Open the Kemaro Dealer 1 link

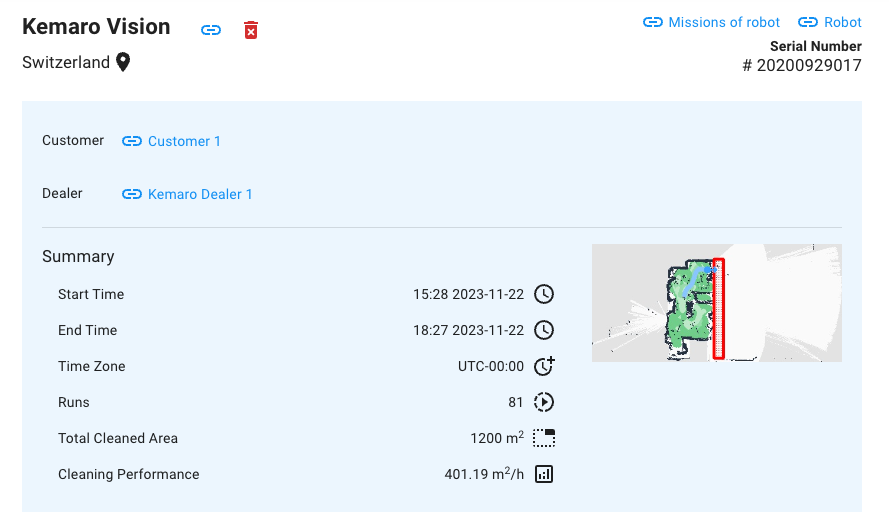click(187, 194)
